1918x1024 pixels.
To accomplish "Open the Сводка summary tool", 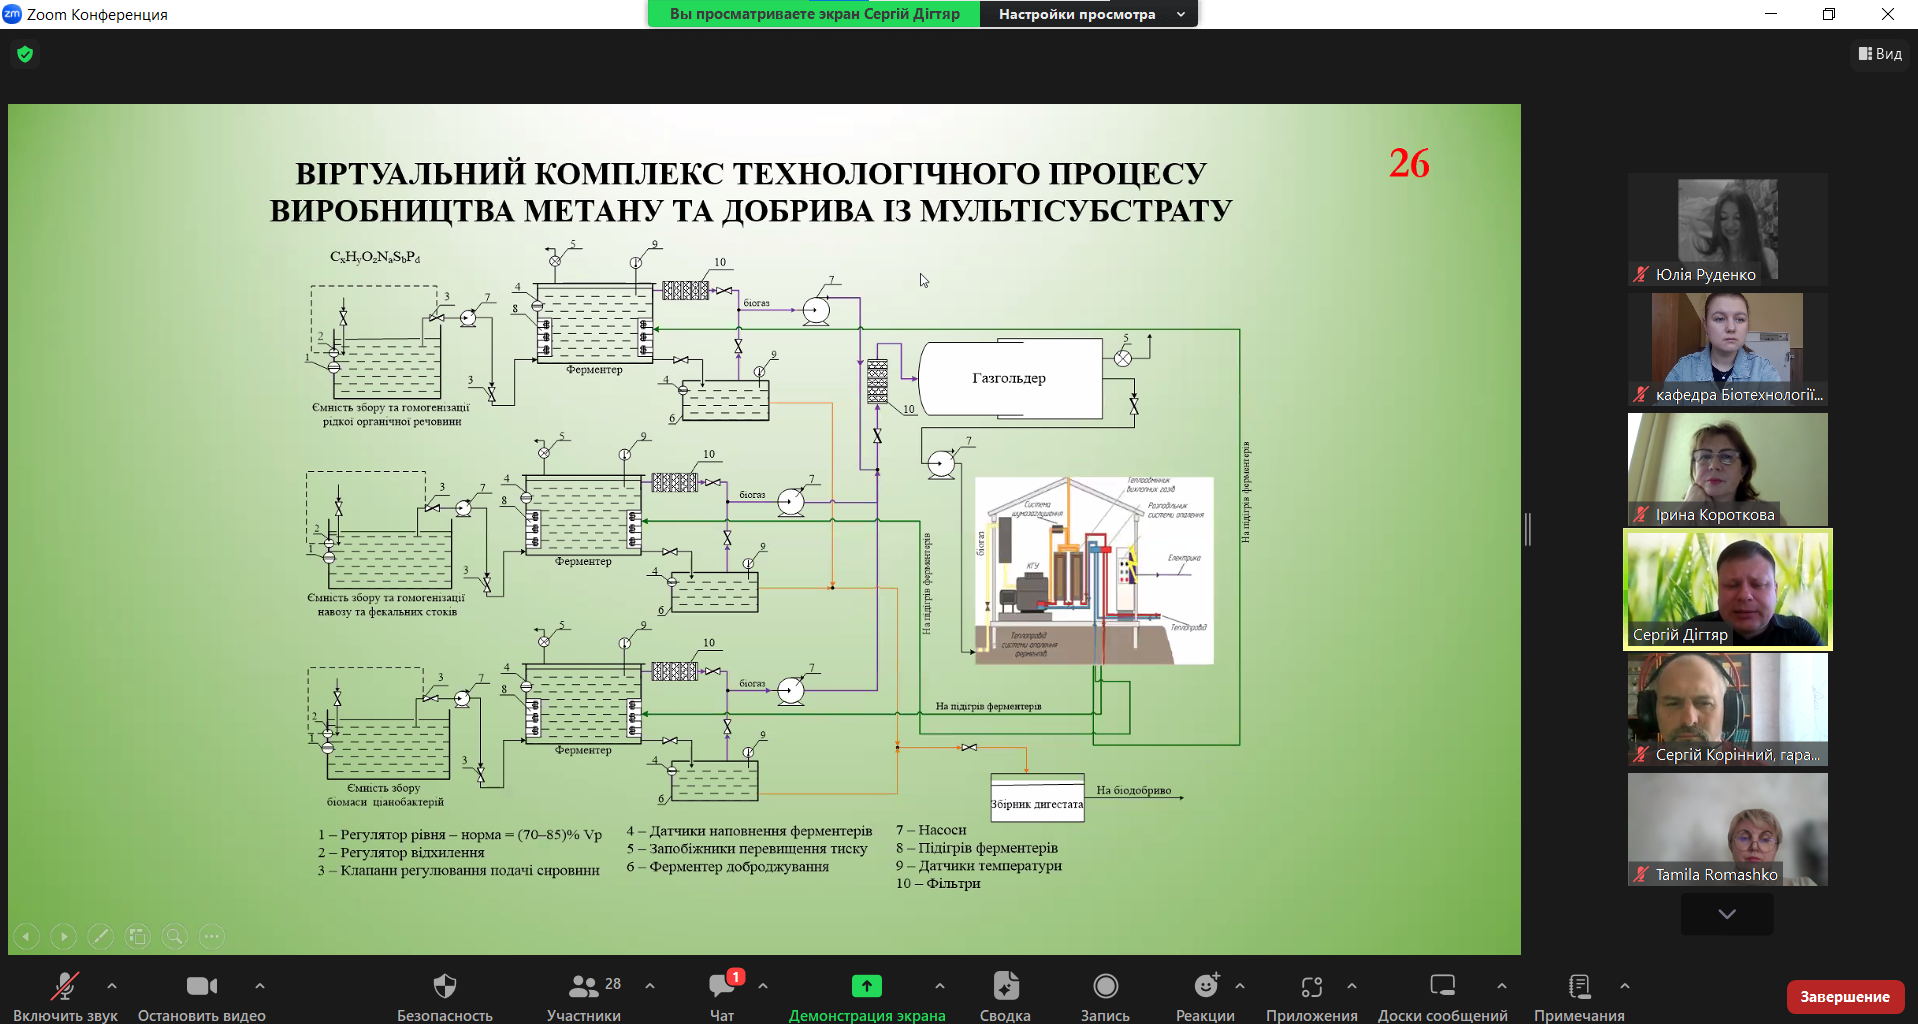I will pyautogui.click(x=1005, y=996).
